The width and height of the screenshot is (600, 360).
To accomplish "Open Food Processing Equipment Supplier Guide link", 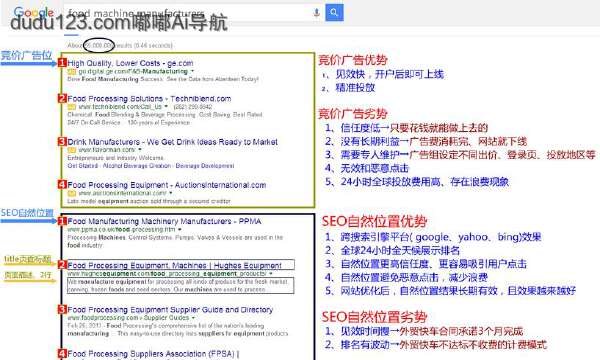I will coord(170,310).
